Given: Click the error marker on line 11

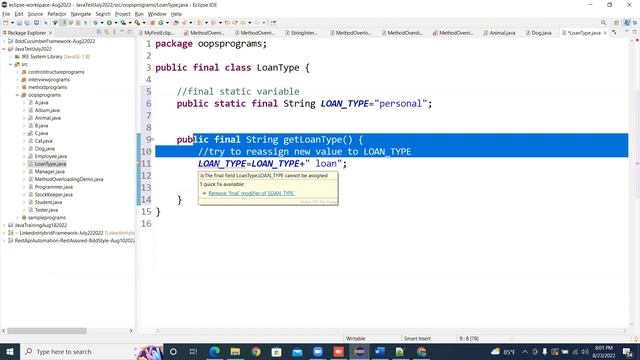Looking at the screenshot, I should tap(139, 164).
